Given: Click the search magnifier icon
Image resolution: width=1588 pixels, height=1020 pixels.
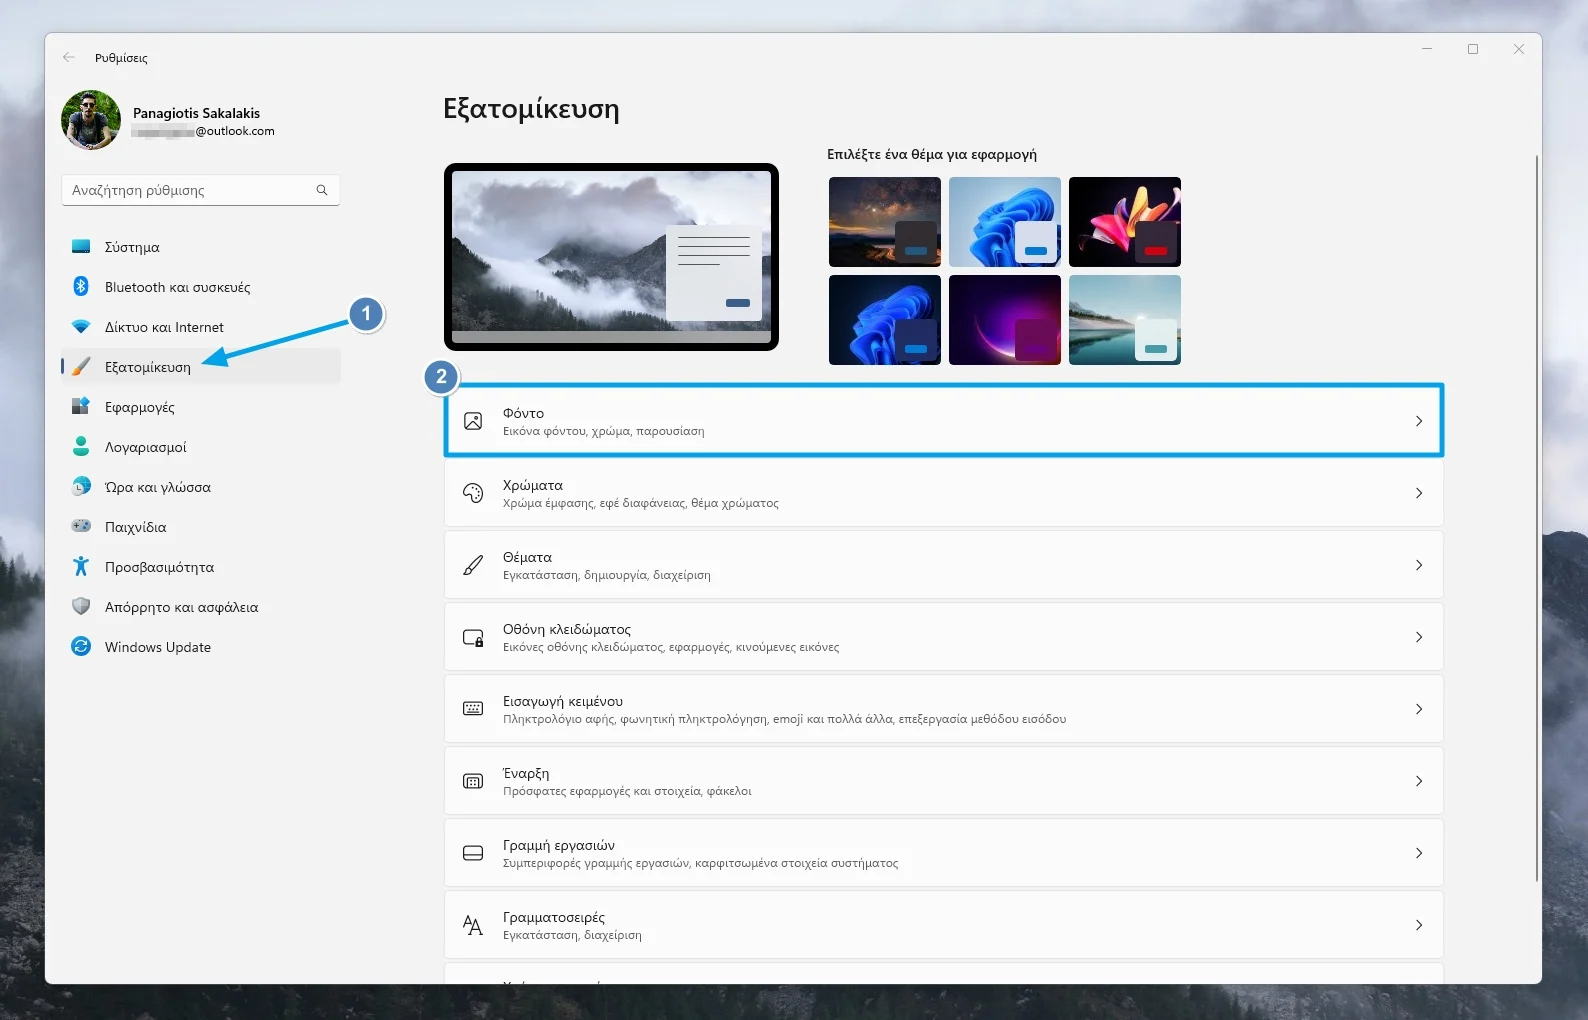Looking at the screenshot, I should [x=322, y=190].
